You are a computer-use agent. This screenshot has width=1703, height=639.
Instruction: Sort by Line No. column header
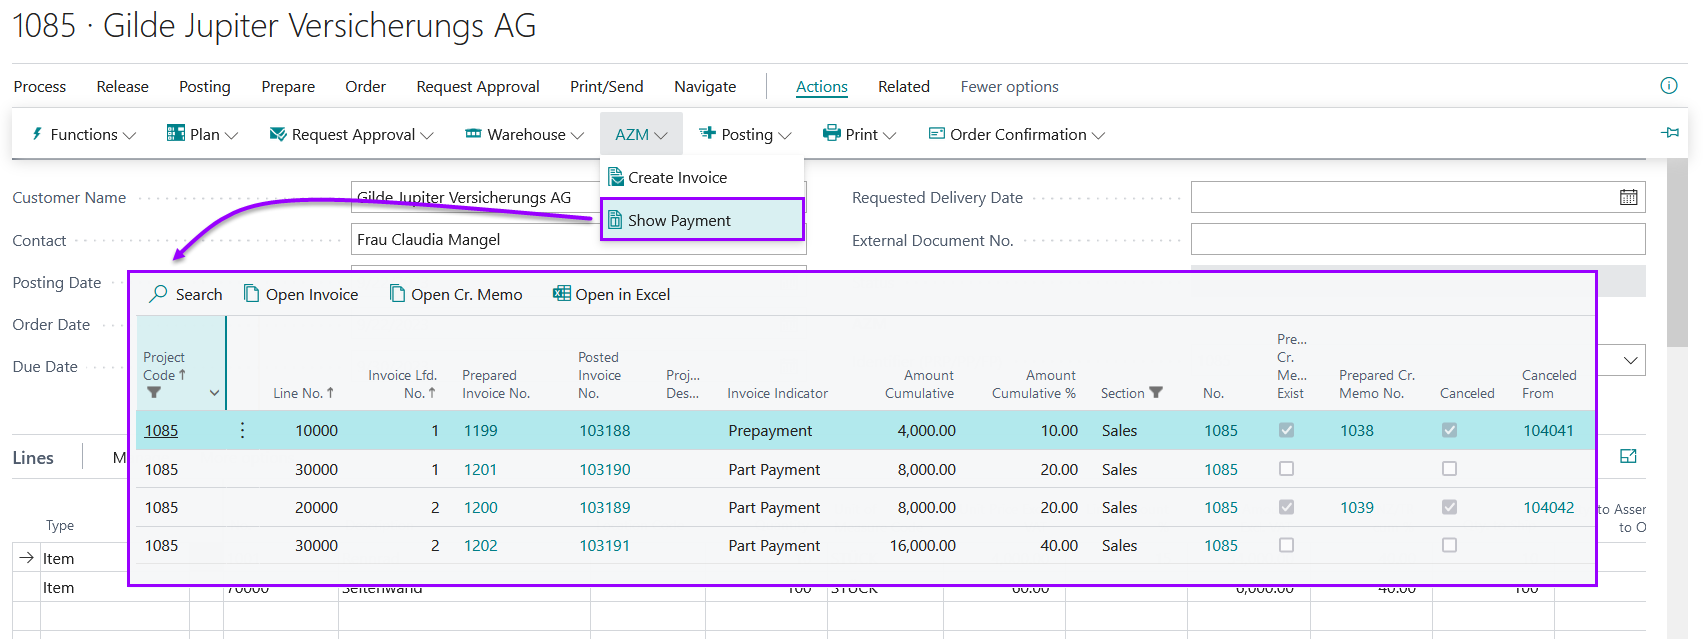[x=303, y=393]
